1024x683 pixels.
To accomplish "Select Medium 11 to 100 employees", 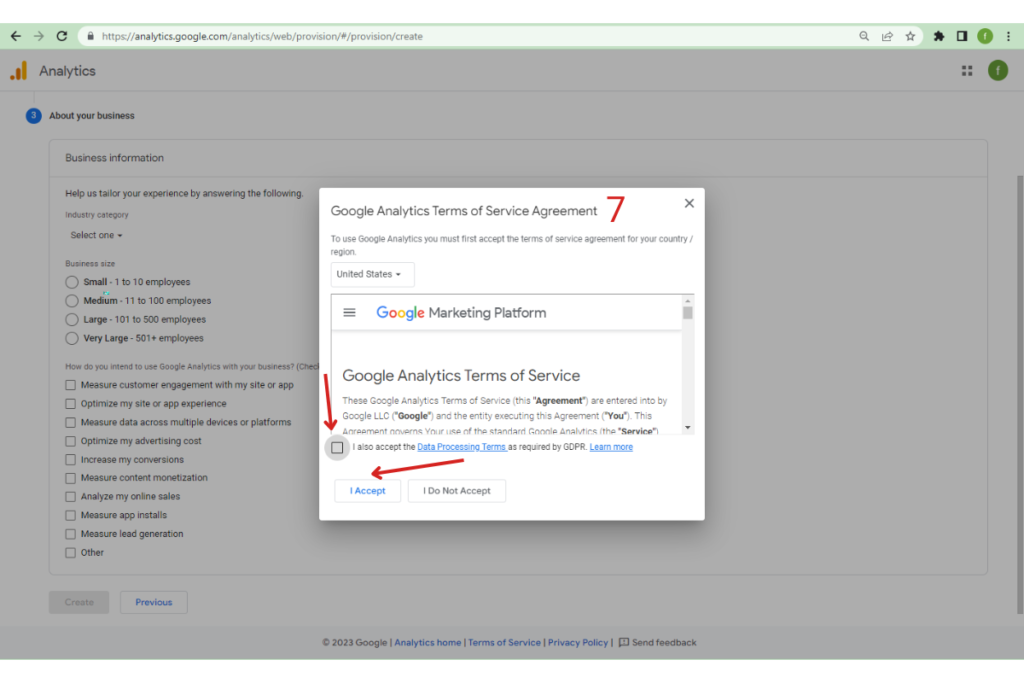I will tap(72, 301).
